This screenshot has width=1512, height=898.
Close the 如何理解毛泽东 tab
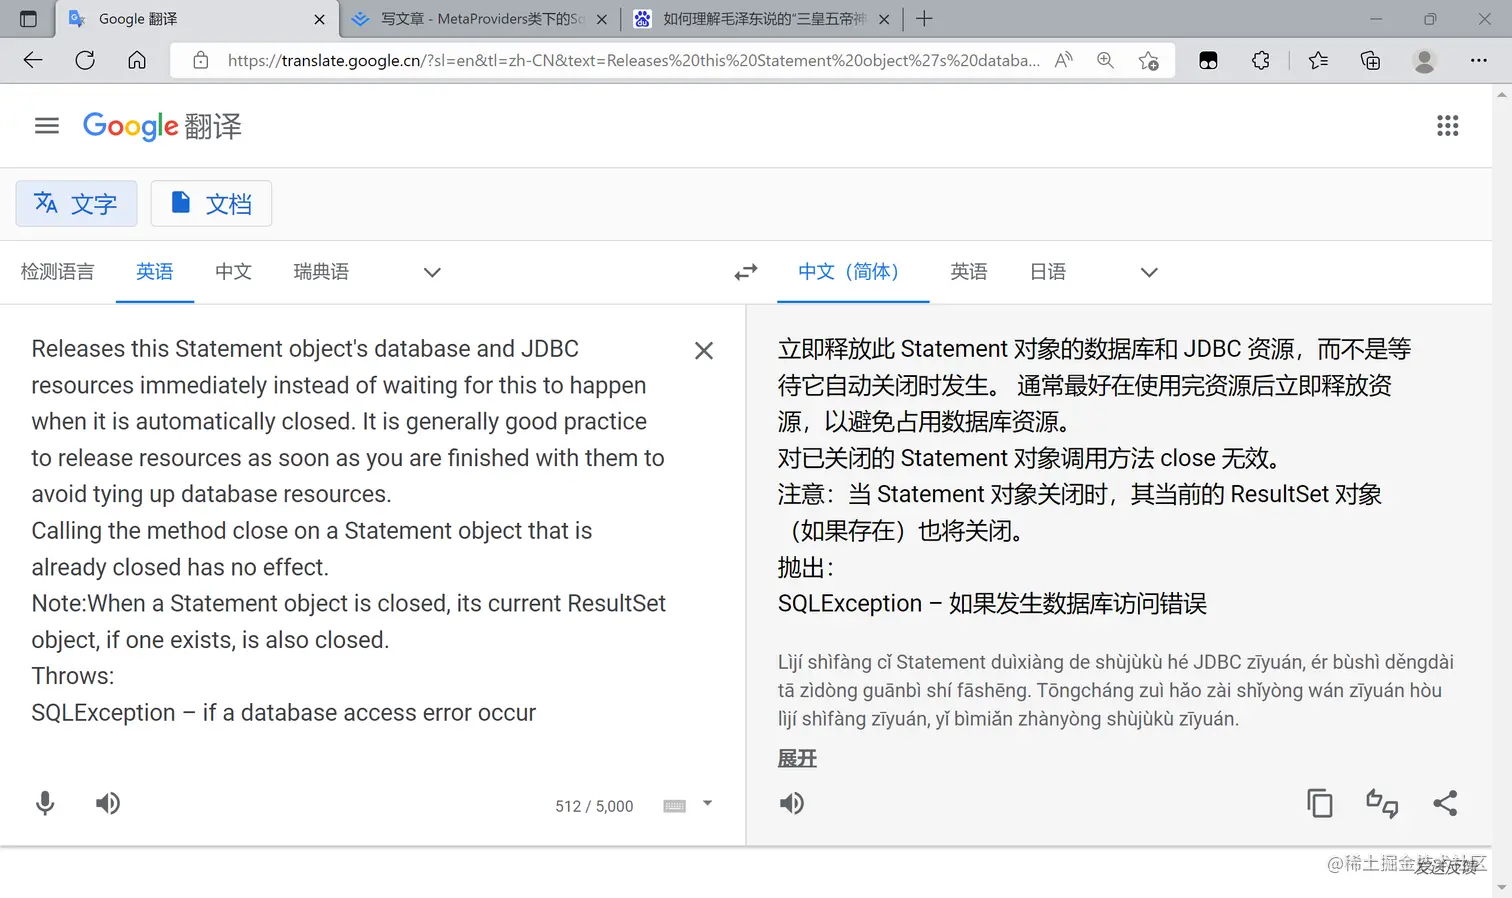(884, 19)
